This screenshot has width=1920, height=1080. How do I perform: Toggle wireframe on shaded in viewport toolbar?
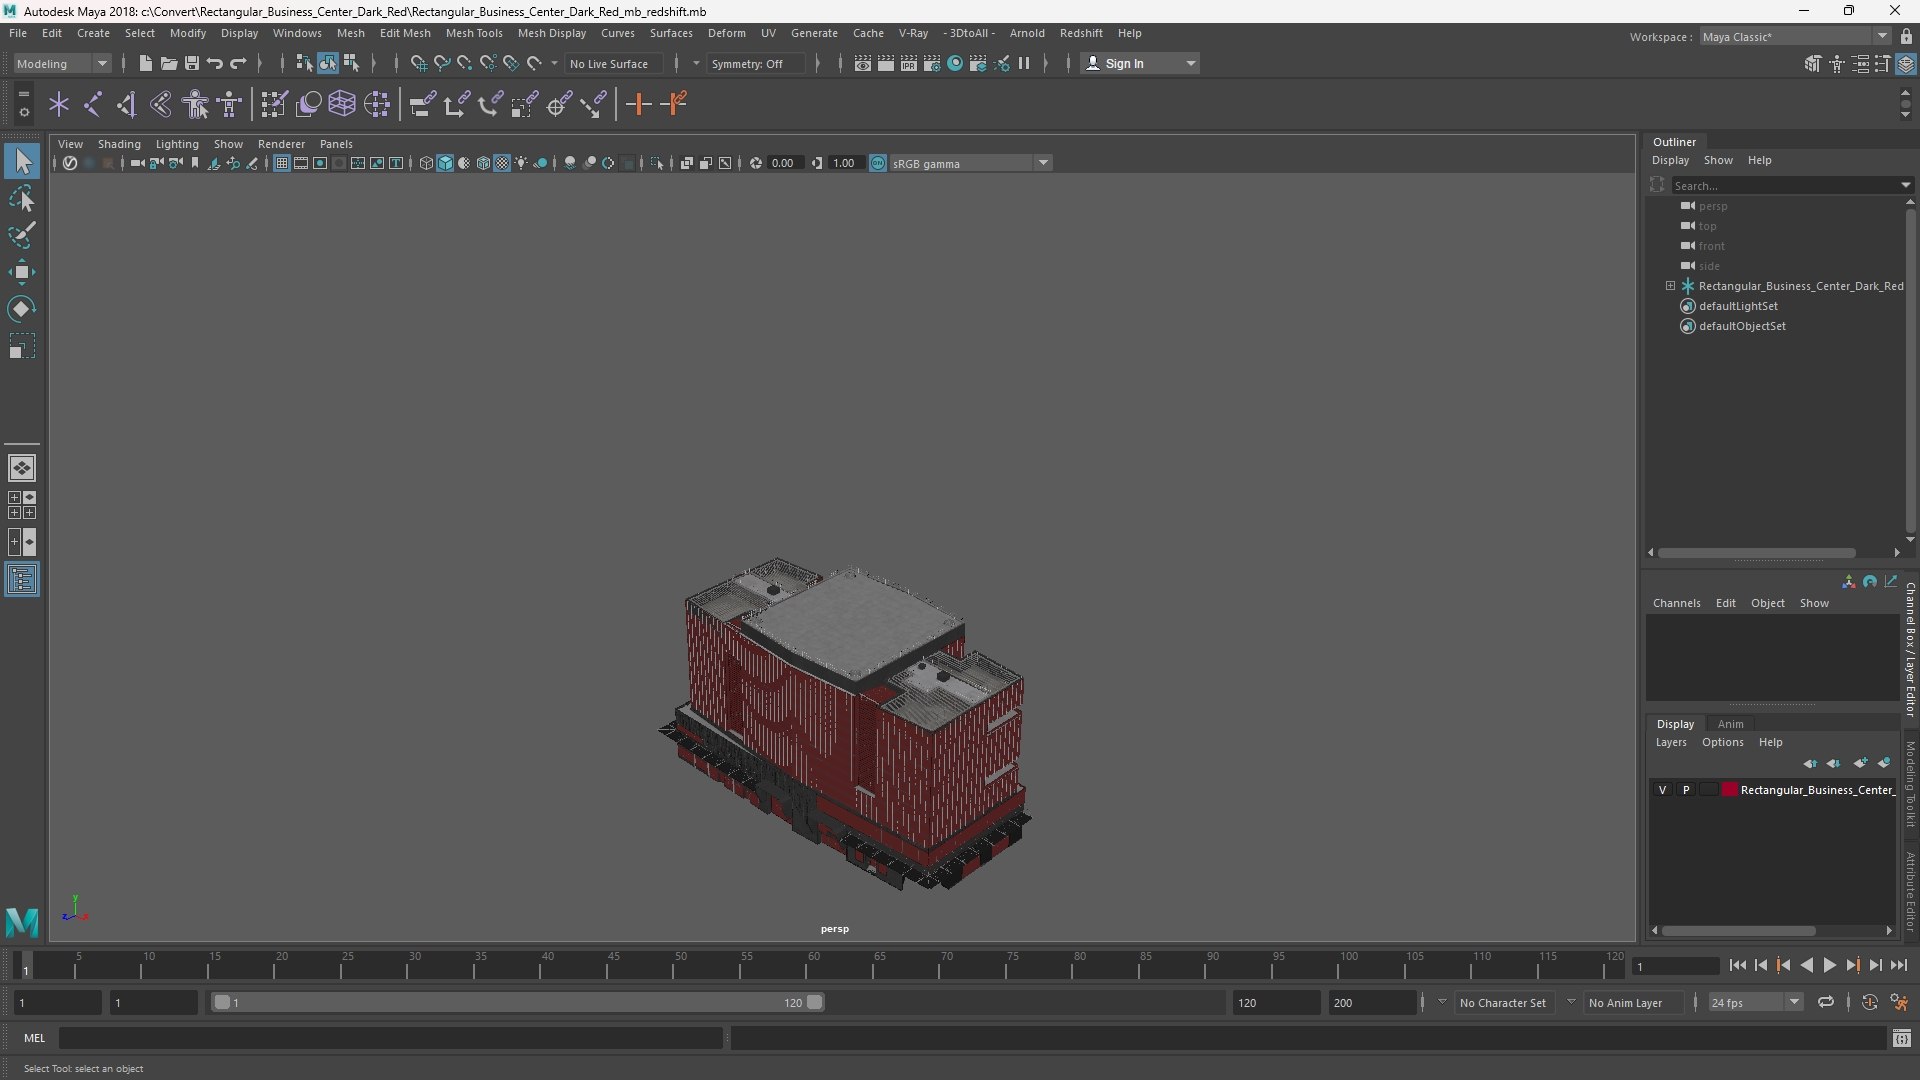(x=483, y=163)
